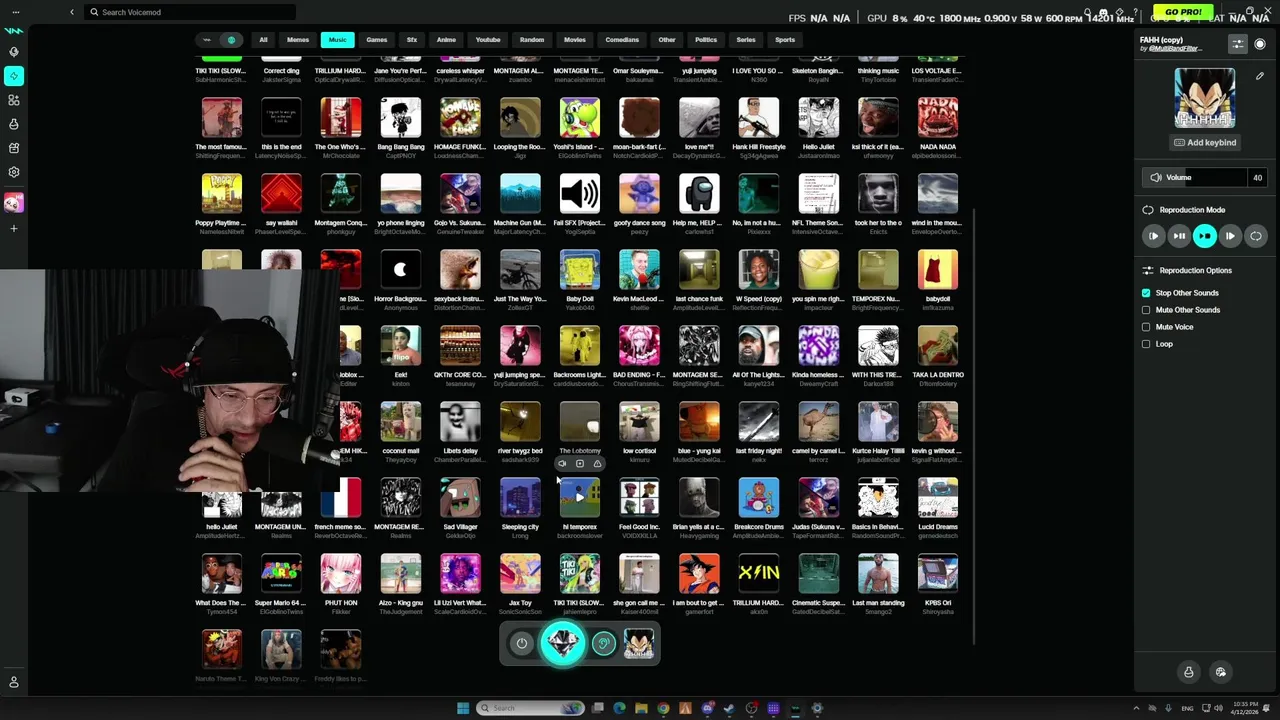Play the I am bout to get Goku sound
This screenshot has width=1280, height=720.
tap(699, 574)
